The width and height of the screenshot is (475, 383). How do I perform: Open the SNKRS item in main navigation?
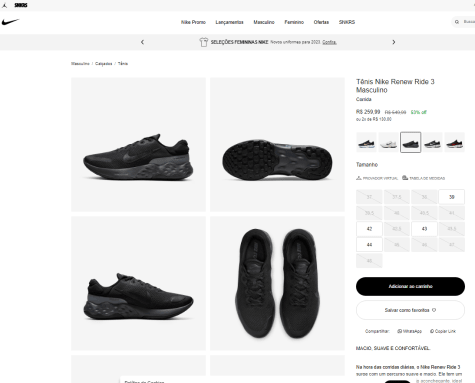347,22
